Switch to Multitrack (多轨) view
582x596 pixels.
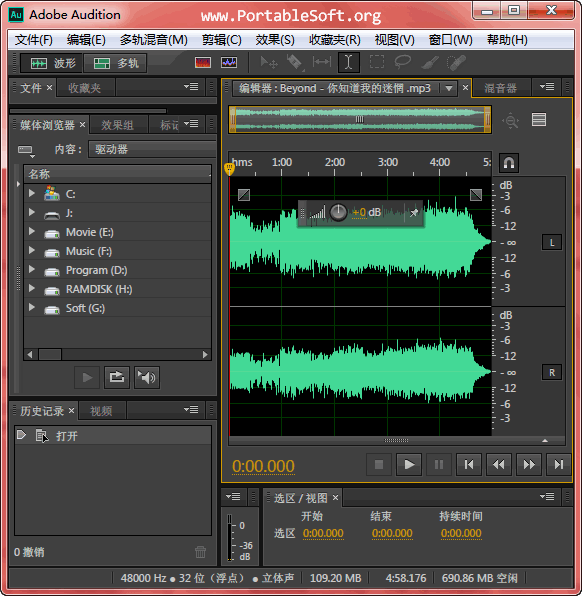click(x=115, y=63)
